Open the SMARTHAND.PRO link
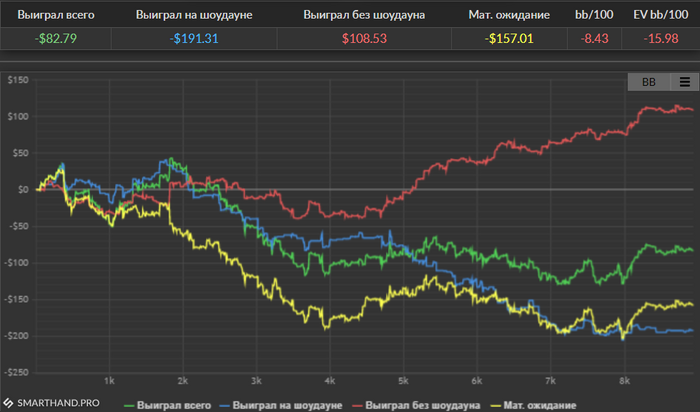 tap(58, 403)
